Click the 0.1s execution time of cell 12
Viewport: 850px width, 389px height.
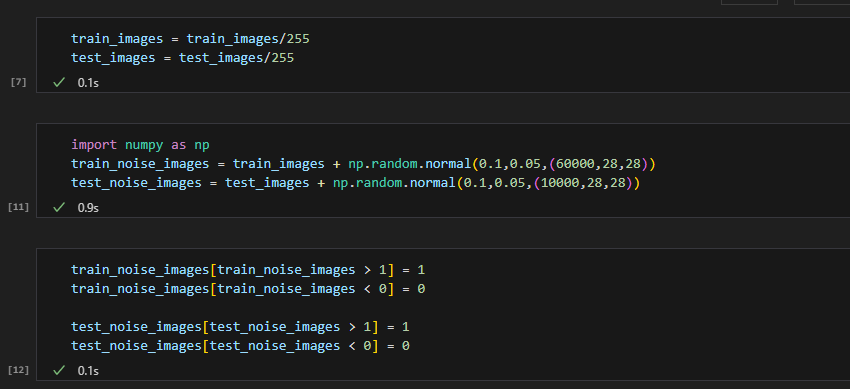[88, 371]
